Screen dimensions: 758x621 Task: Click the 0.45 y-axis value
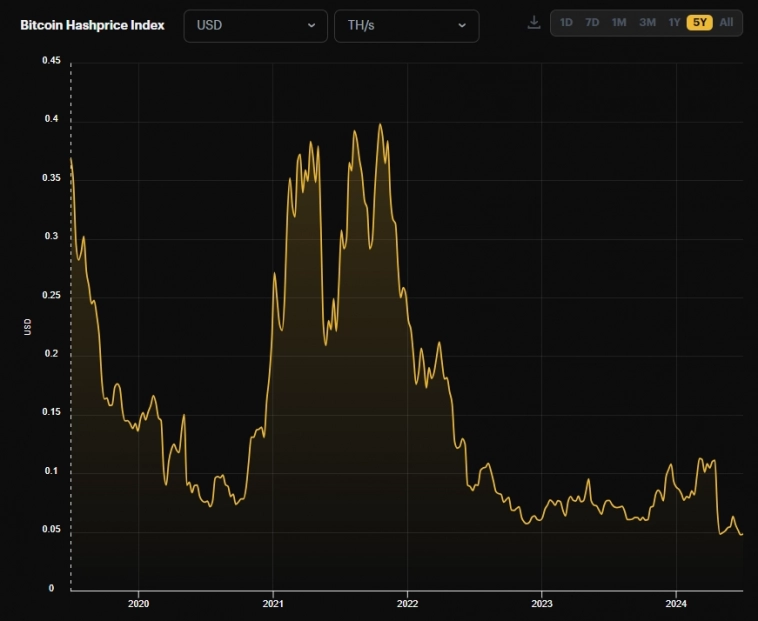[50, 61]
